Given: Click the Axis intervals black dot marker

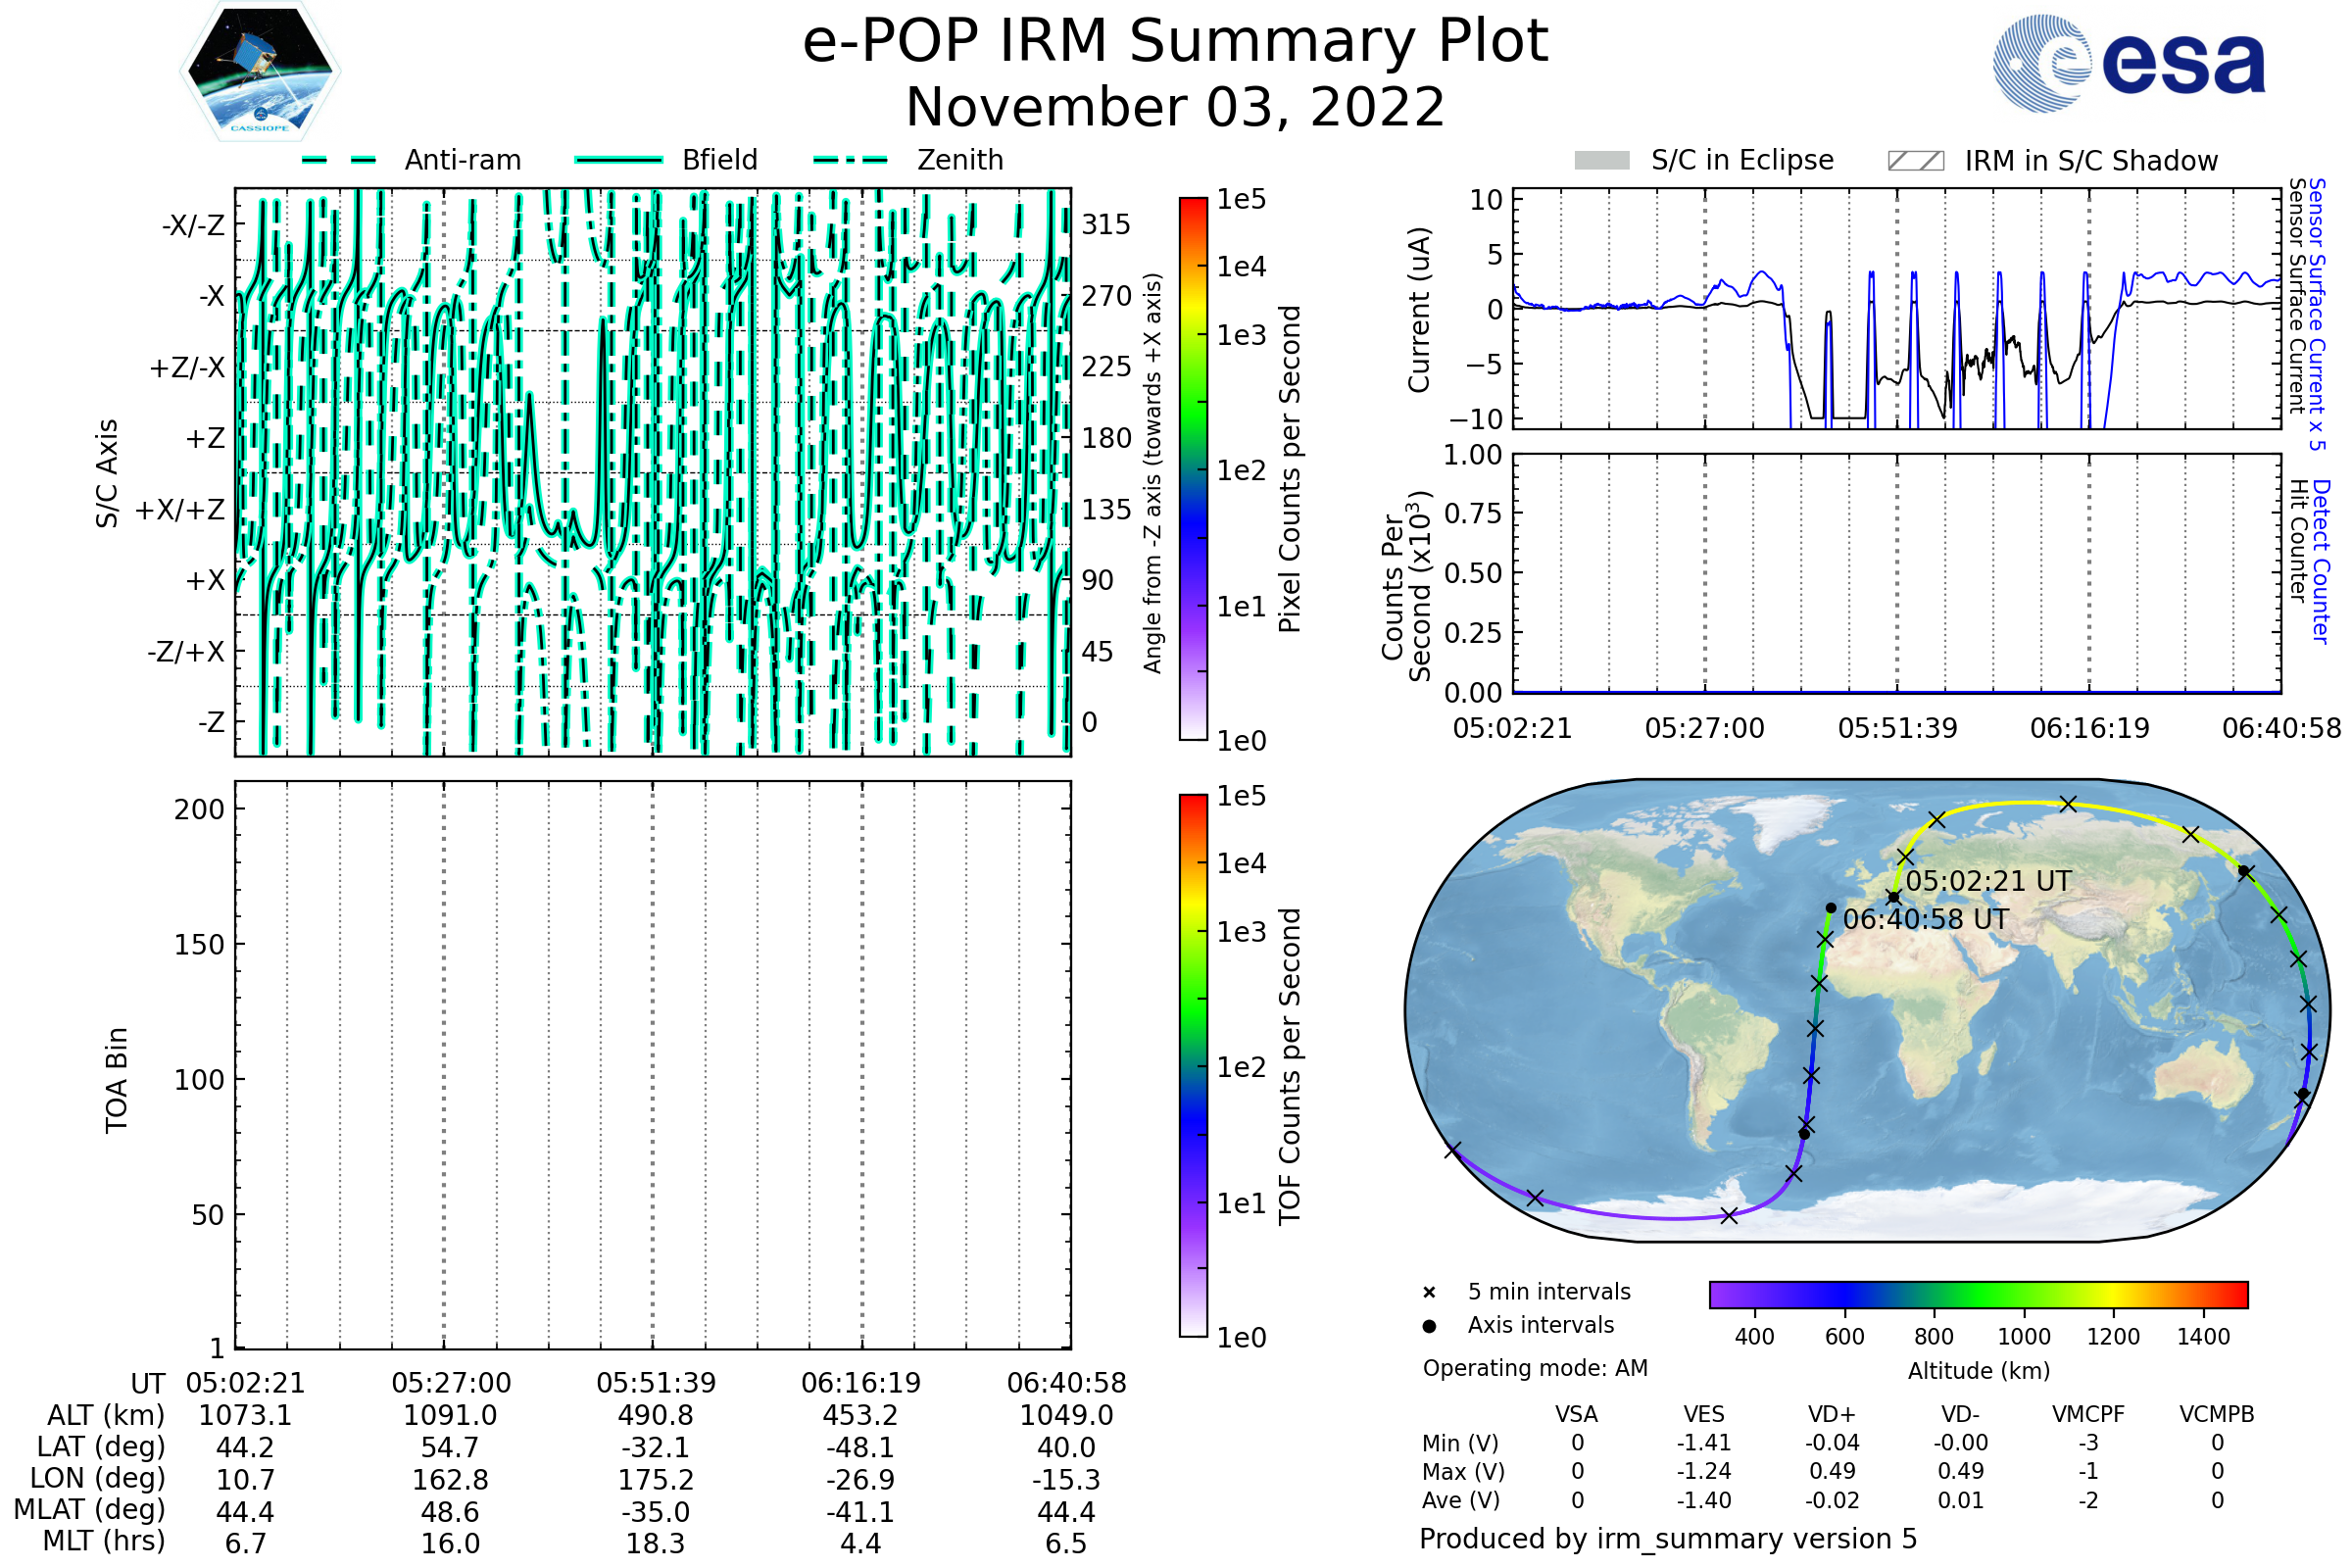Looking at the screenshot, I should (x=1429, y=1326).
